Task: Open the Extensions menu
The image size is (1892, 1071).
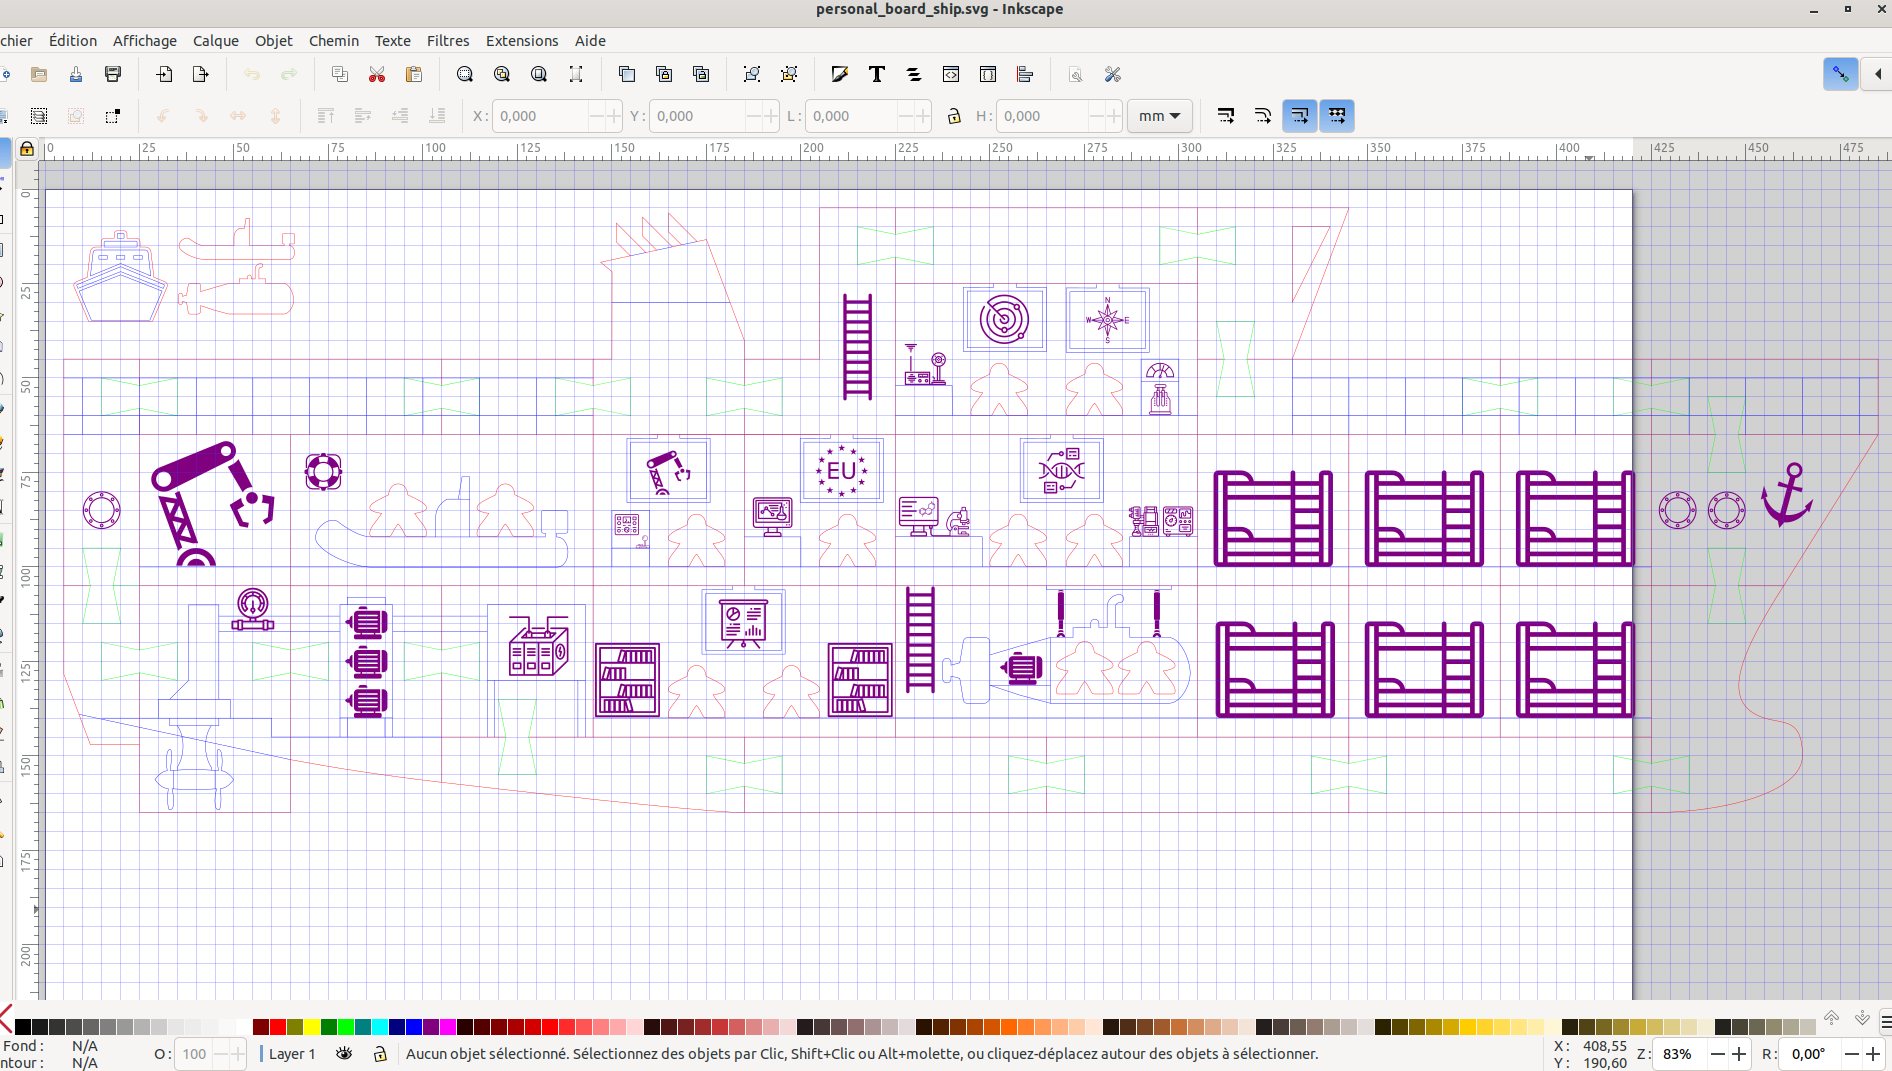Action: (522, 40)
